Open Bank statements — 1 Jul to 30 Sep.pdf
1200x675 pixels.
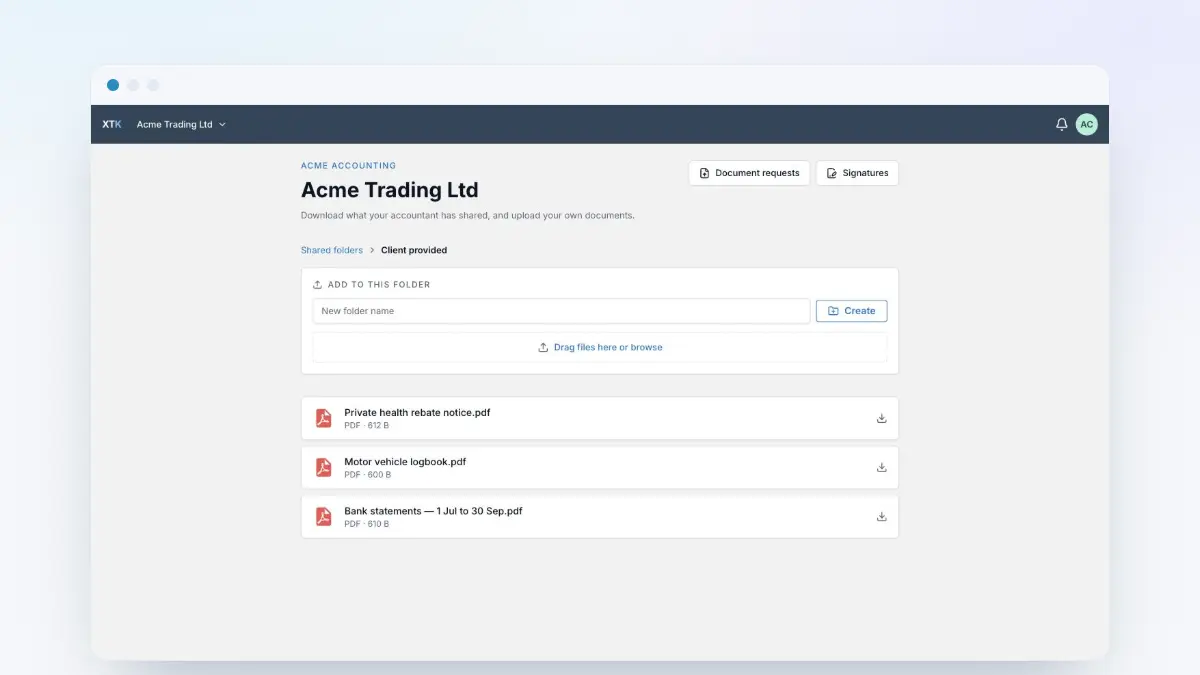click(600, 516)
